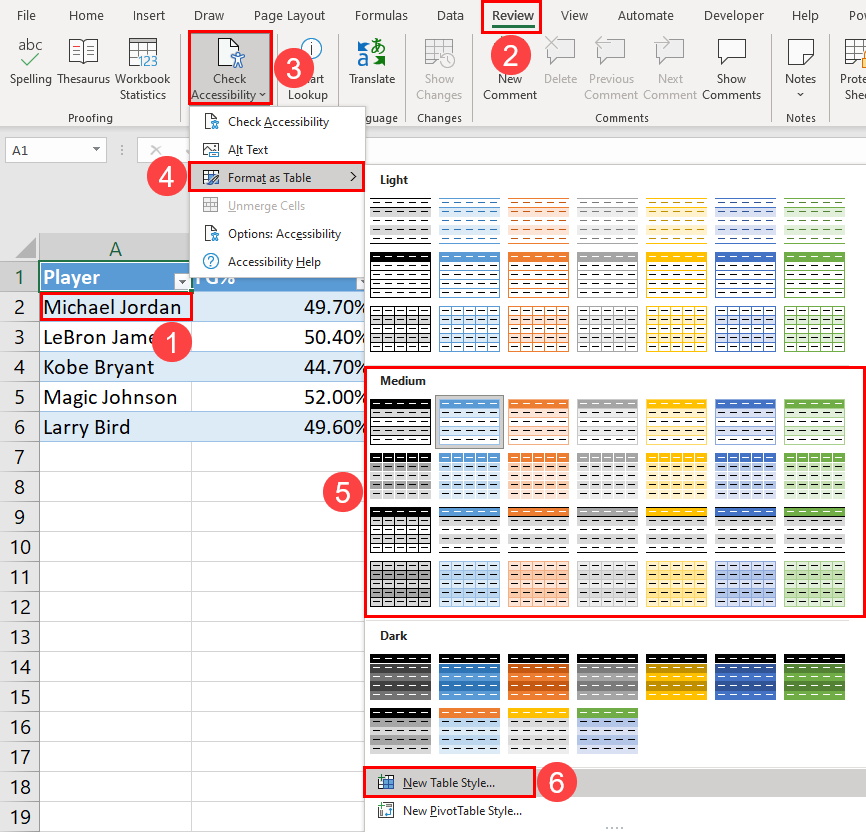The height and width of the screenshot is (832, 866).
Task: Click New Table Style...
Action: [x=448, y=782]
